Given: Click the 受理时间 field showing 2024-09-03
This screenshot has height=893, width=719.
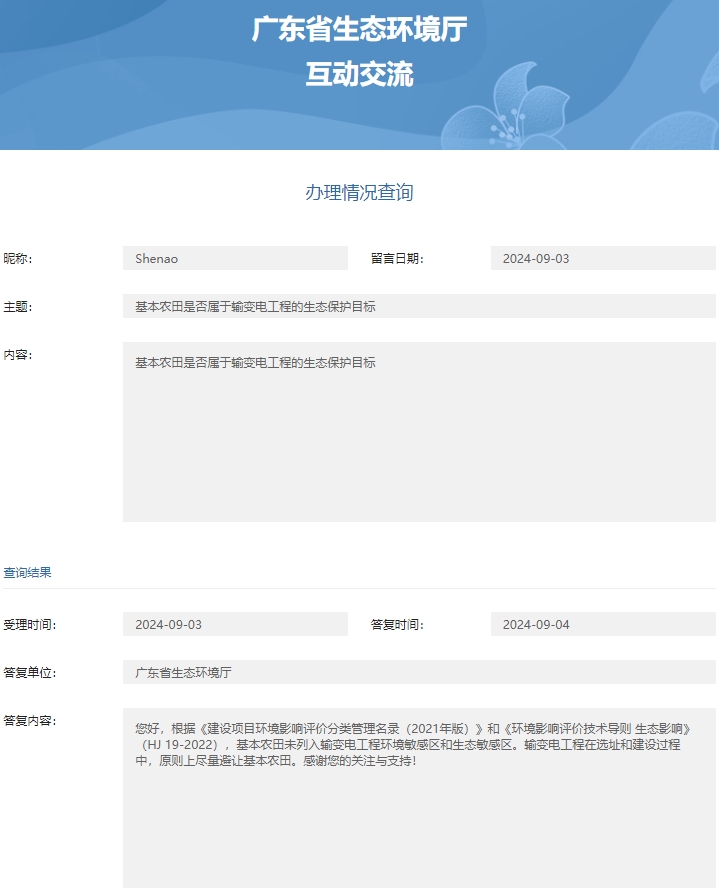Looking at the screenshot, I should coord(235,624).
